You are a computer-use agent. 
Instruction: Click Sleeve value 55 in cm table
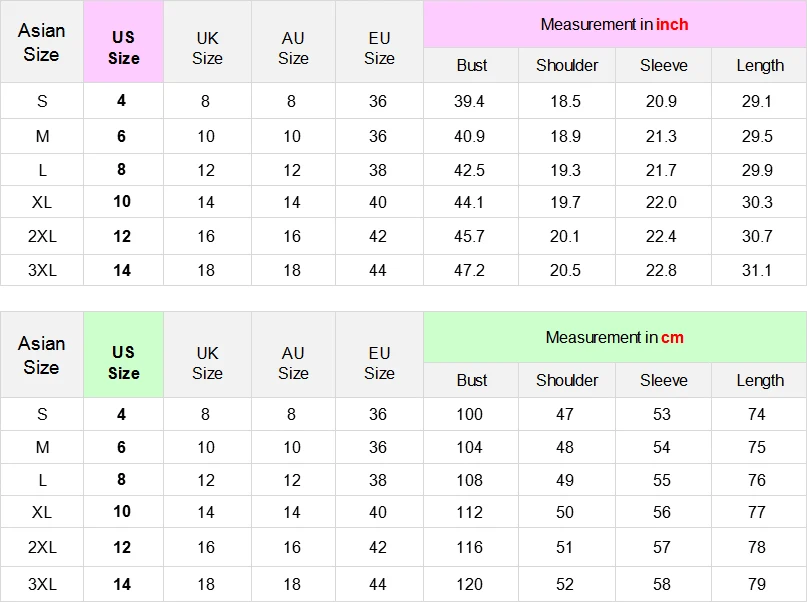(661, 480)
